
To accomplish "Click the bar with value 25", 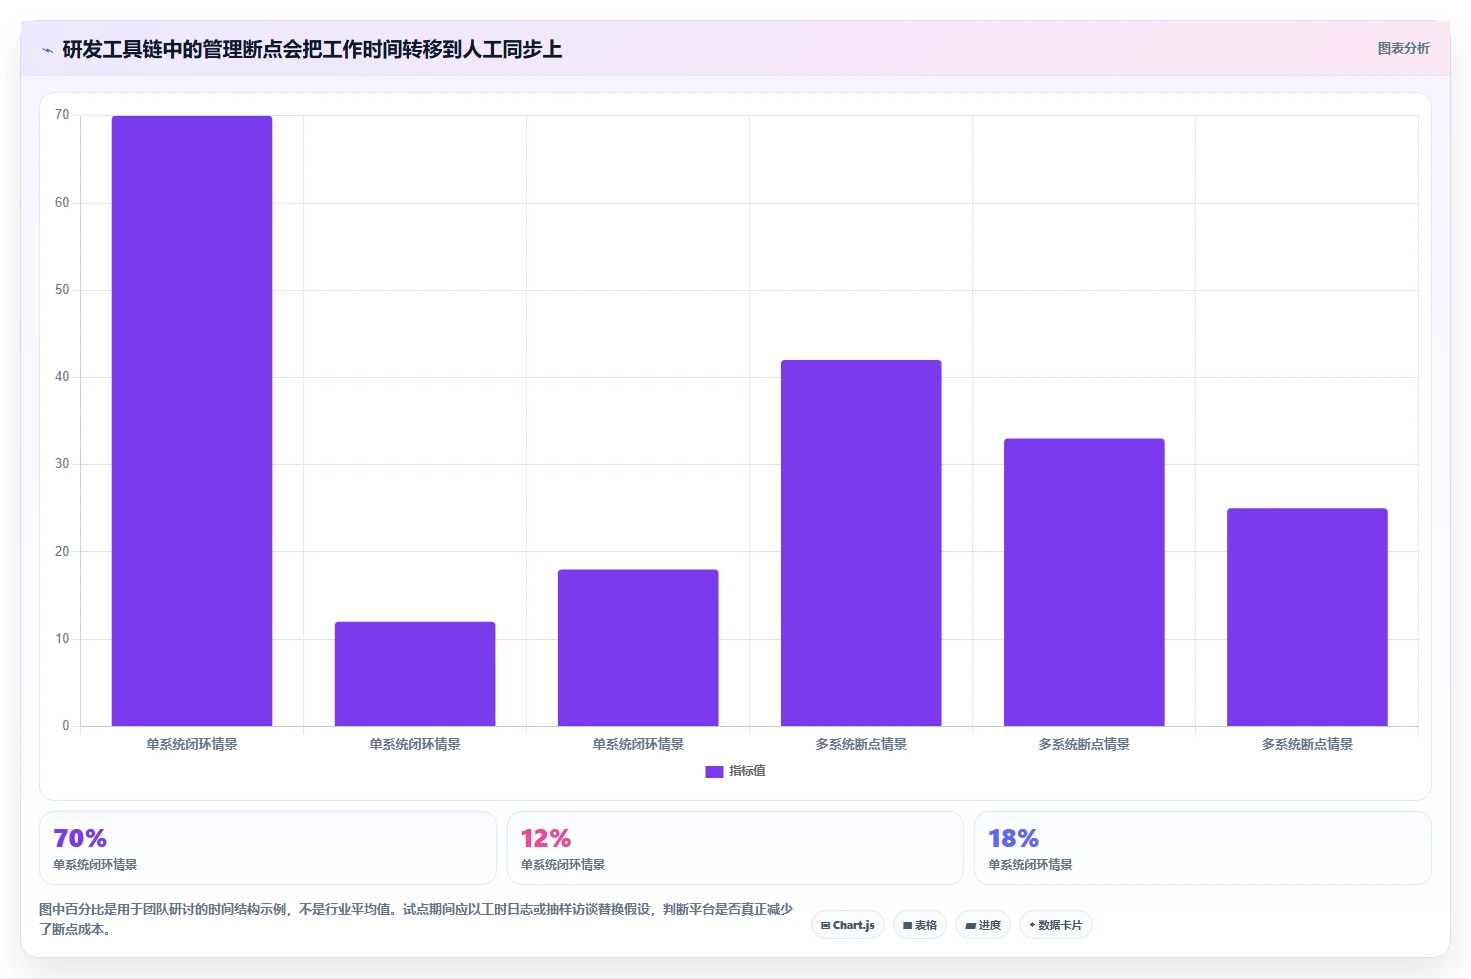I will pos(1307,617).
